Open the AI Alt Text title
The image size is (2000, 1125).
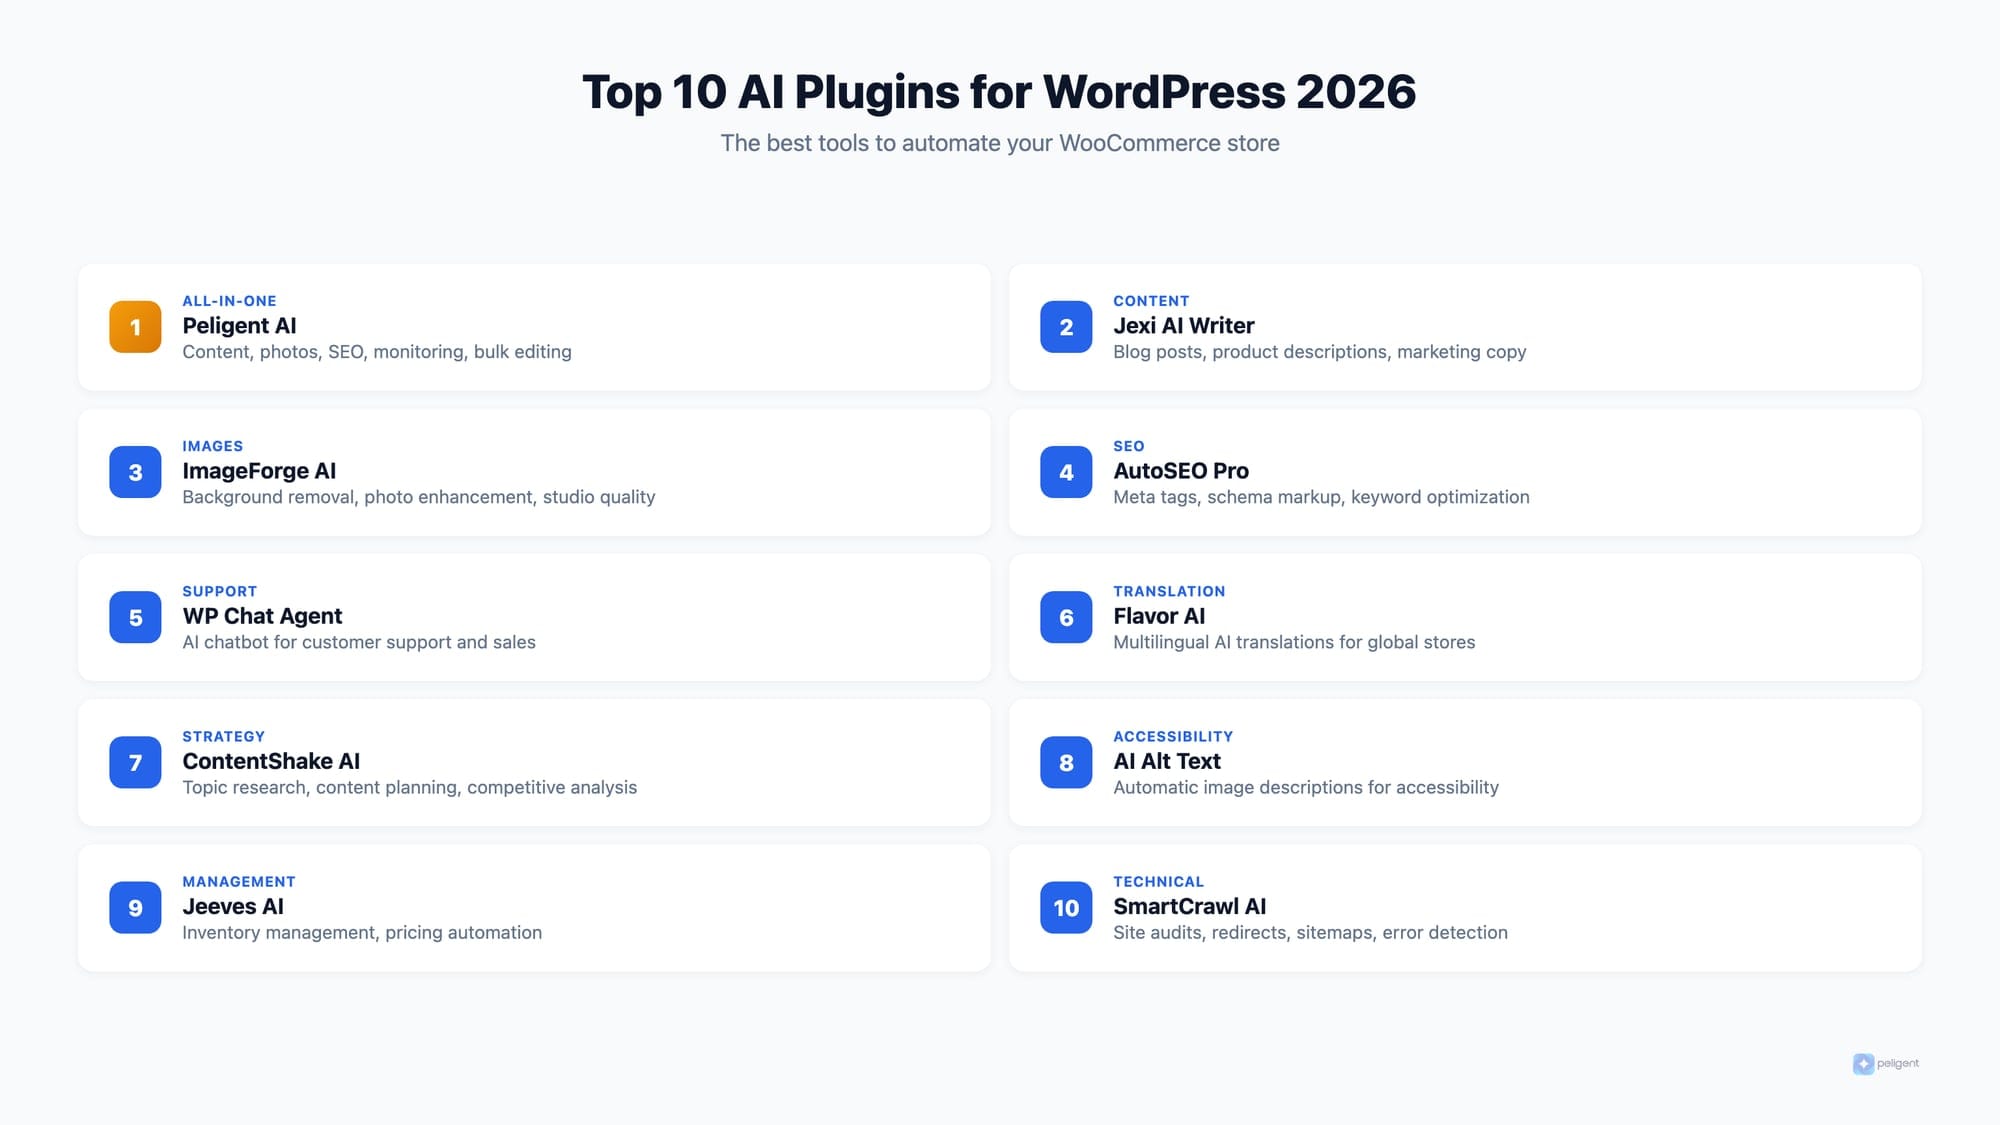click(1167, 761)
